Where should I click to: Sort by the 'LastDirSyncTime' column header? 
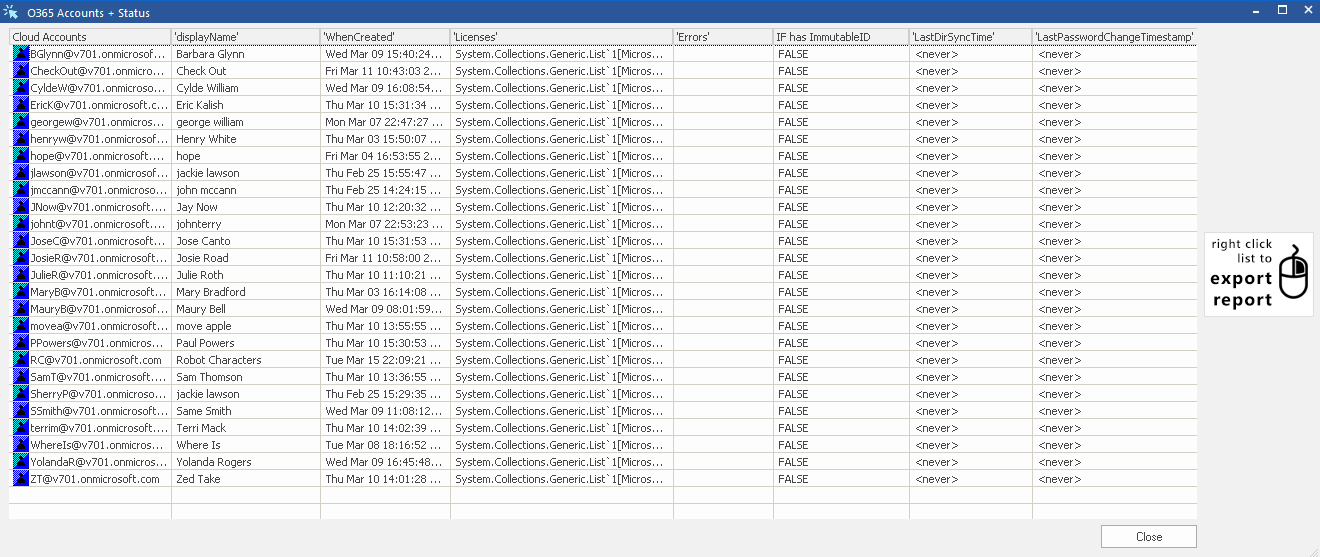970,37
